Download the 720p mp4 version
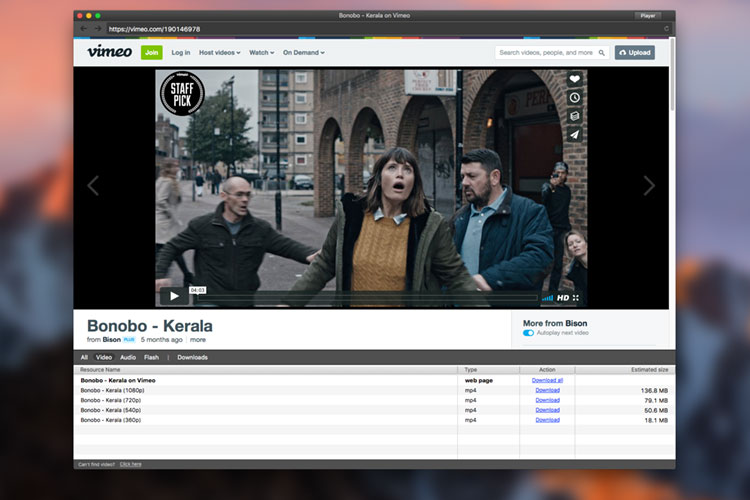This screenshot has height=500, width=750. pos(548,400)
